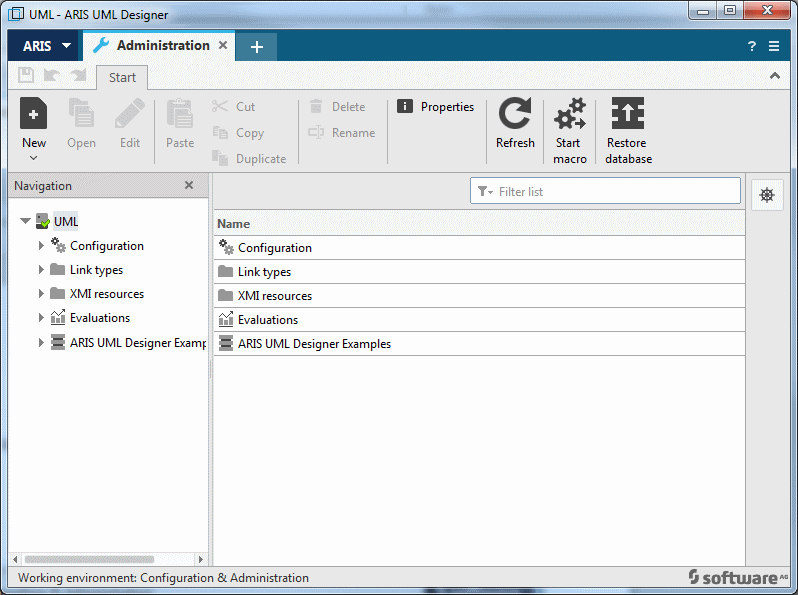Collapse the ribbon with the chevron
The width and height of the screenshot is (798, 595).
click(775, 76)
